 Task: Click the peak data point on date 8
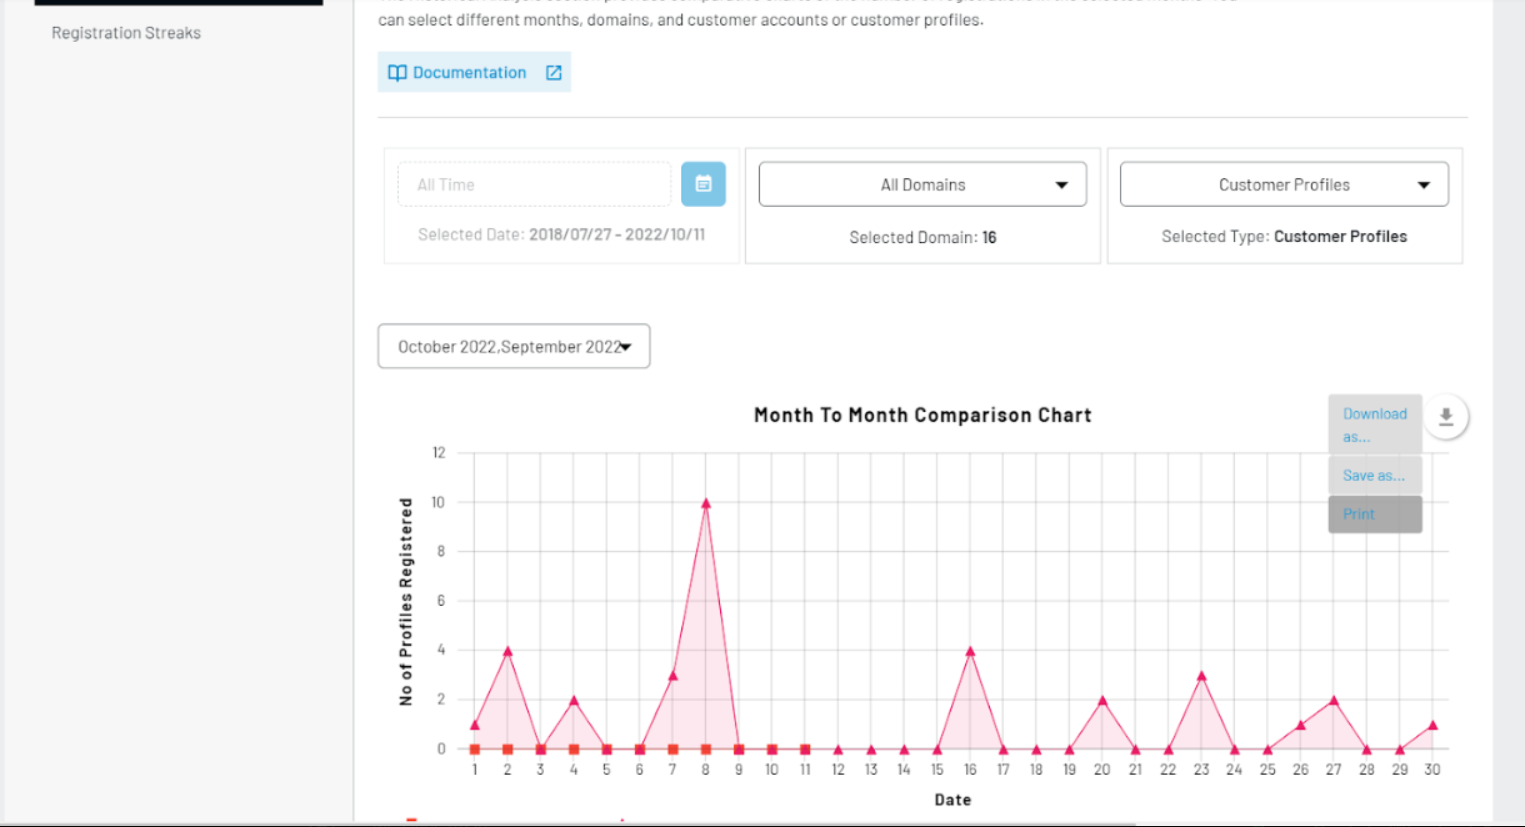click(706, 504)
